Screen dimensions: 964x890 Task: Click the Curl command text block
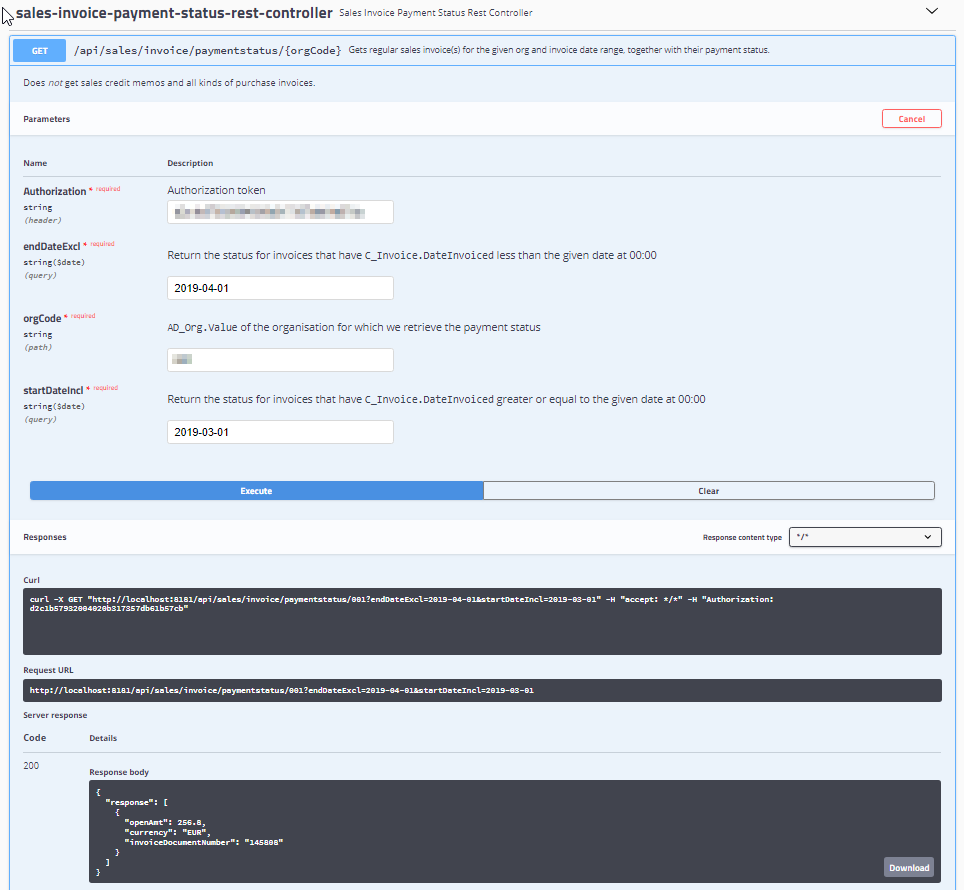tap(482, 621)
